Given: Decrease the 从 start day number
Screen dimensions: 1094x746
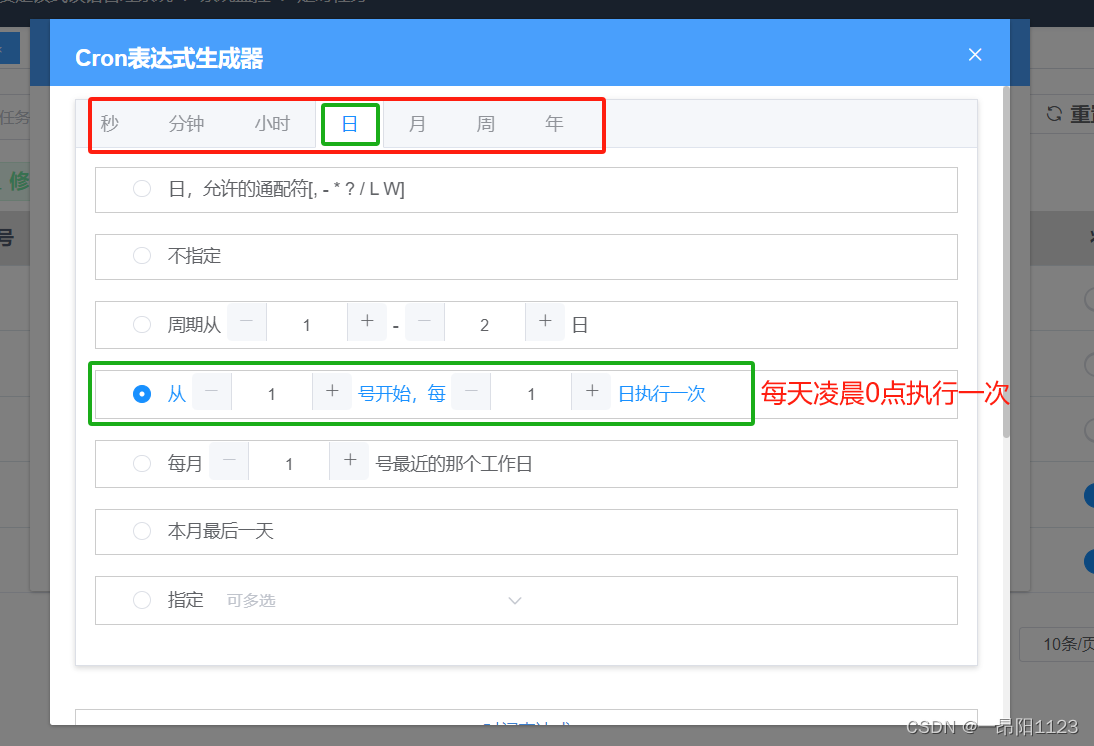Looking at the screenshot, I should (211, 391).
